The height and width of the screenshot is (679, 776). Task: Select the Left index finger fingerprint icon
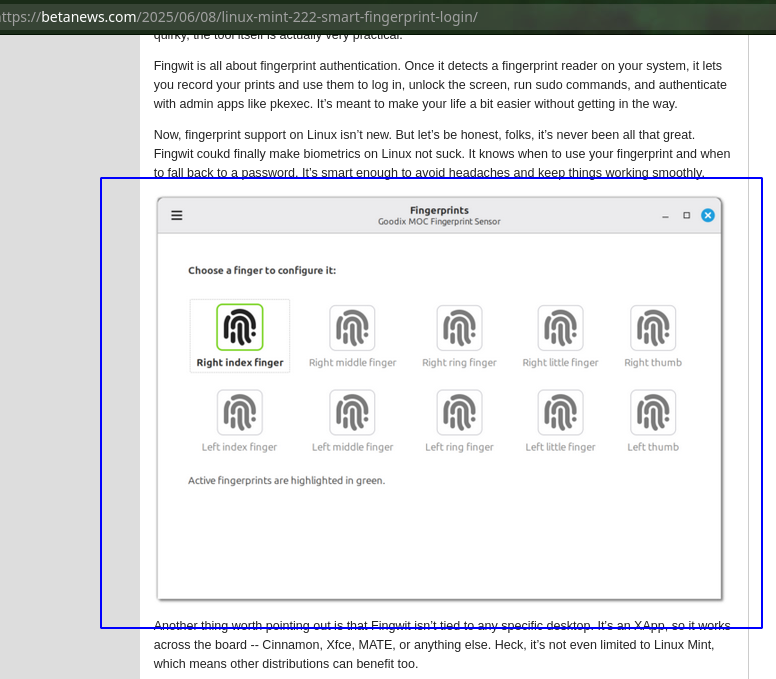pos(240,412)
